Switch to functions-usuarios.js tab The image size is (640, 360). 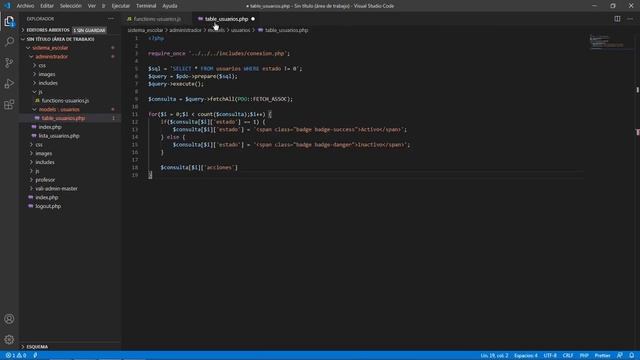(x=157, y=19)
